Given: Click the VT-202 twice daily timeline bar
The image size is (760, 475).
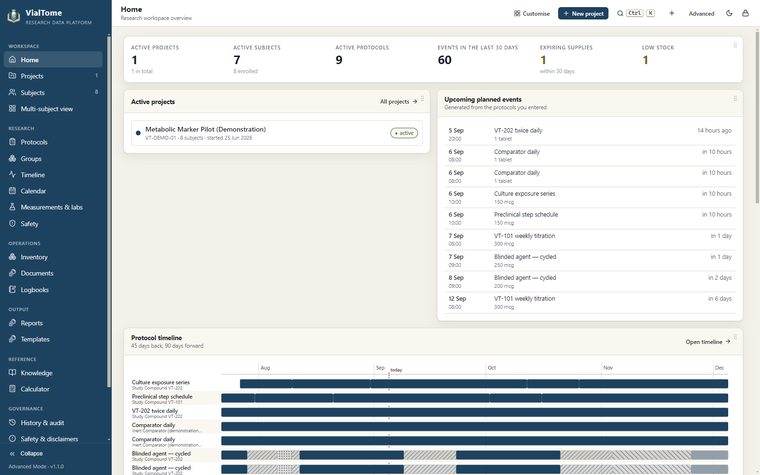Looking at the screenshot, I should [x=475, y=412].
